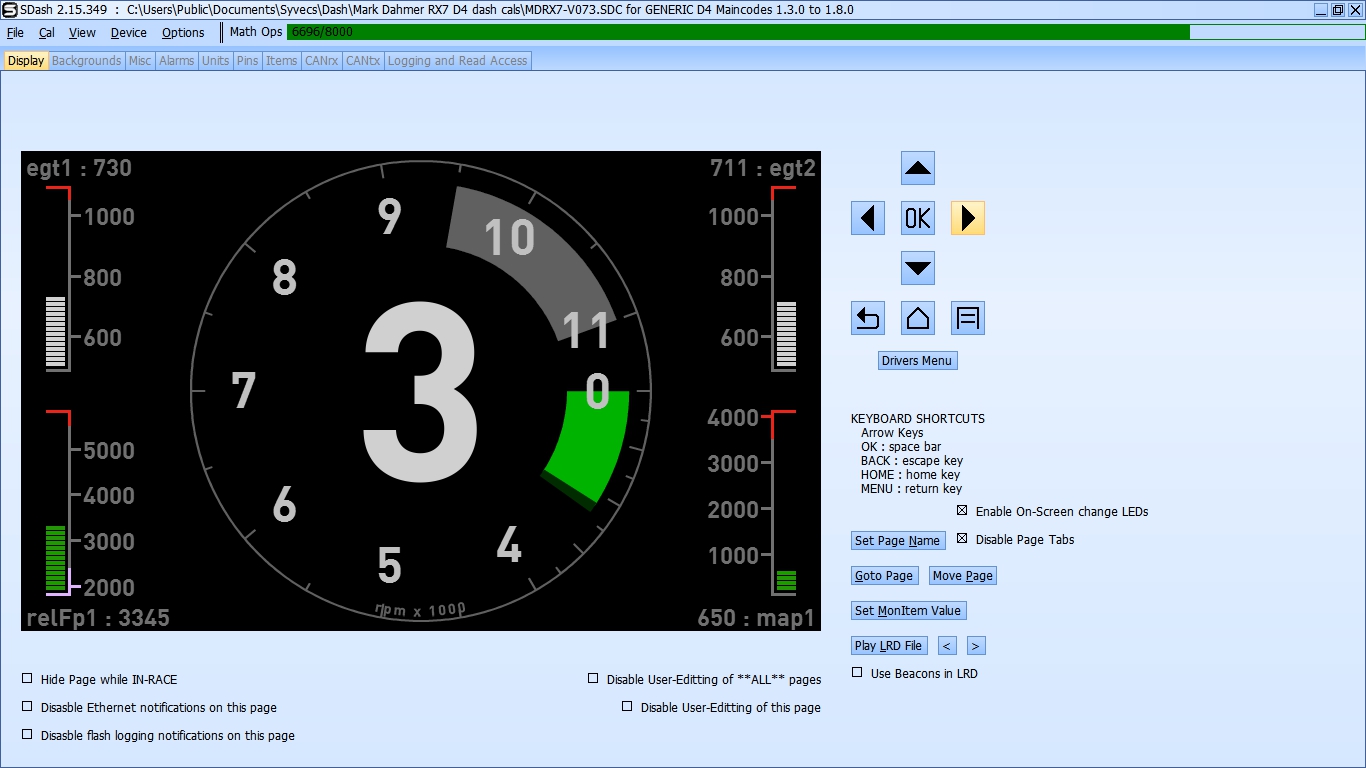Select the Display tab
The height and width of the screenshot is (768, 1366).
[x=26, y=61]
